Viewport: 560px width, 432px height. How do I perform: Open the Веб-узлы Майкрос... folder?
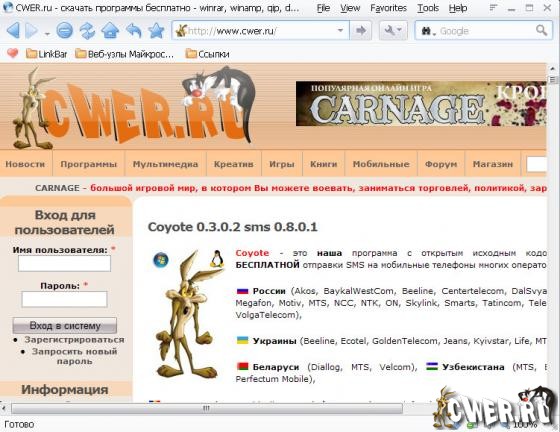pyautogui.click(x=124, y=54)
